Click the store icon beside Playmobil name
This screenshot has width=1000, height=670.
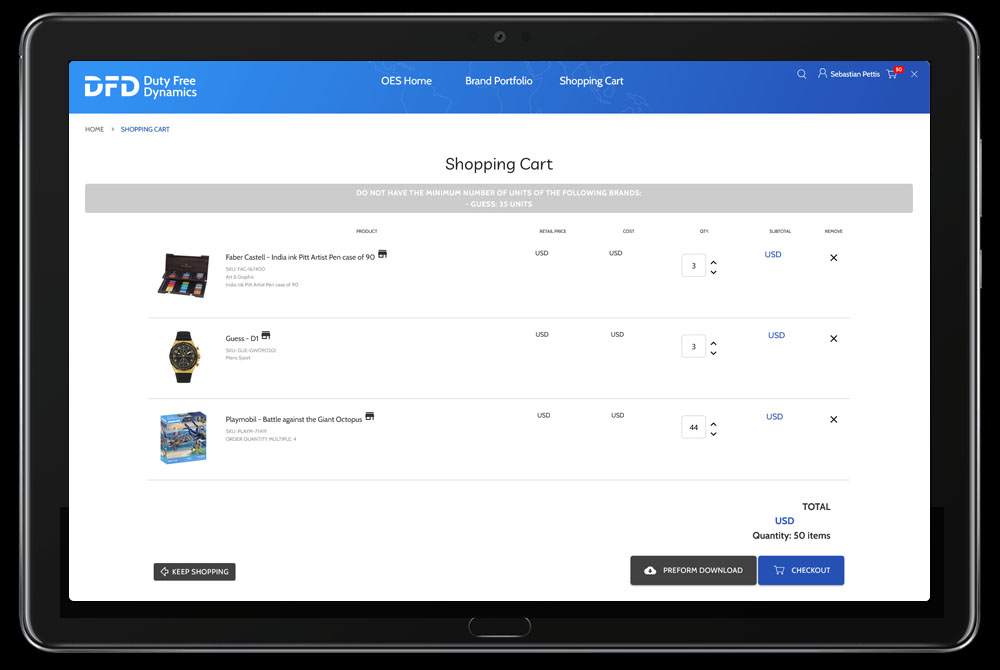(370, 416)
